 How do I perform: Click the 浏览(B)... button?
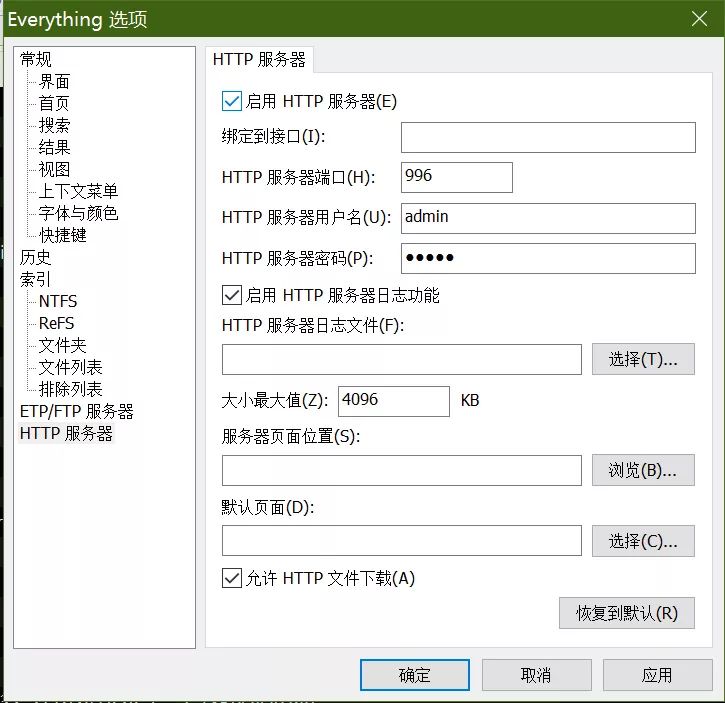click(643, 470)
